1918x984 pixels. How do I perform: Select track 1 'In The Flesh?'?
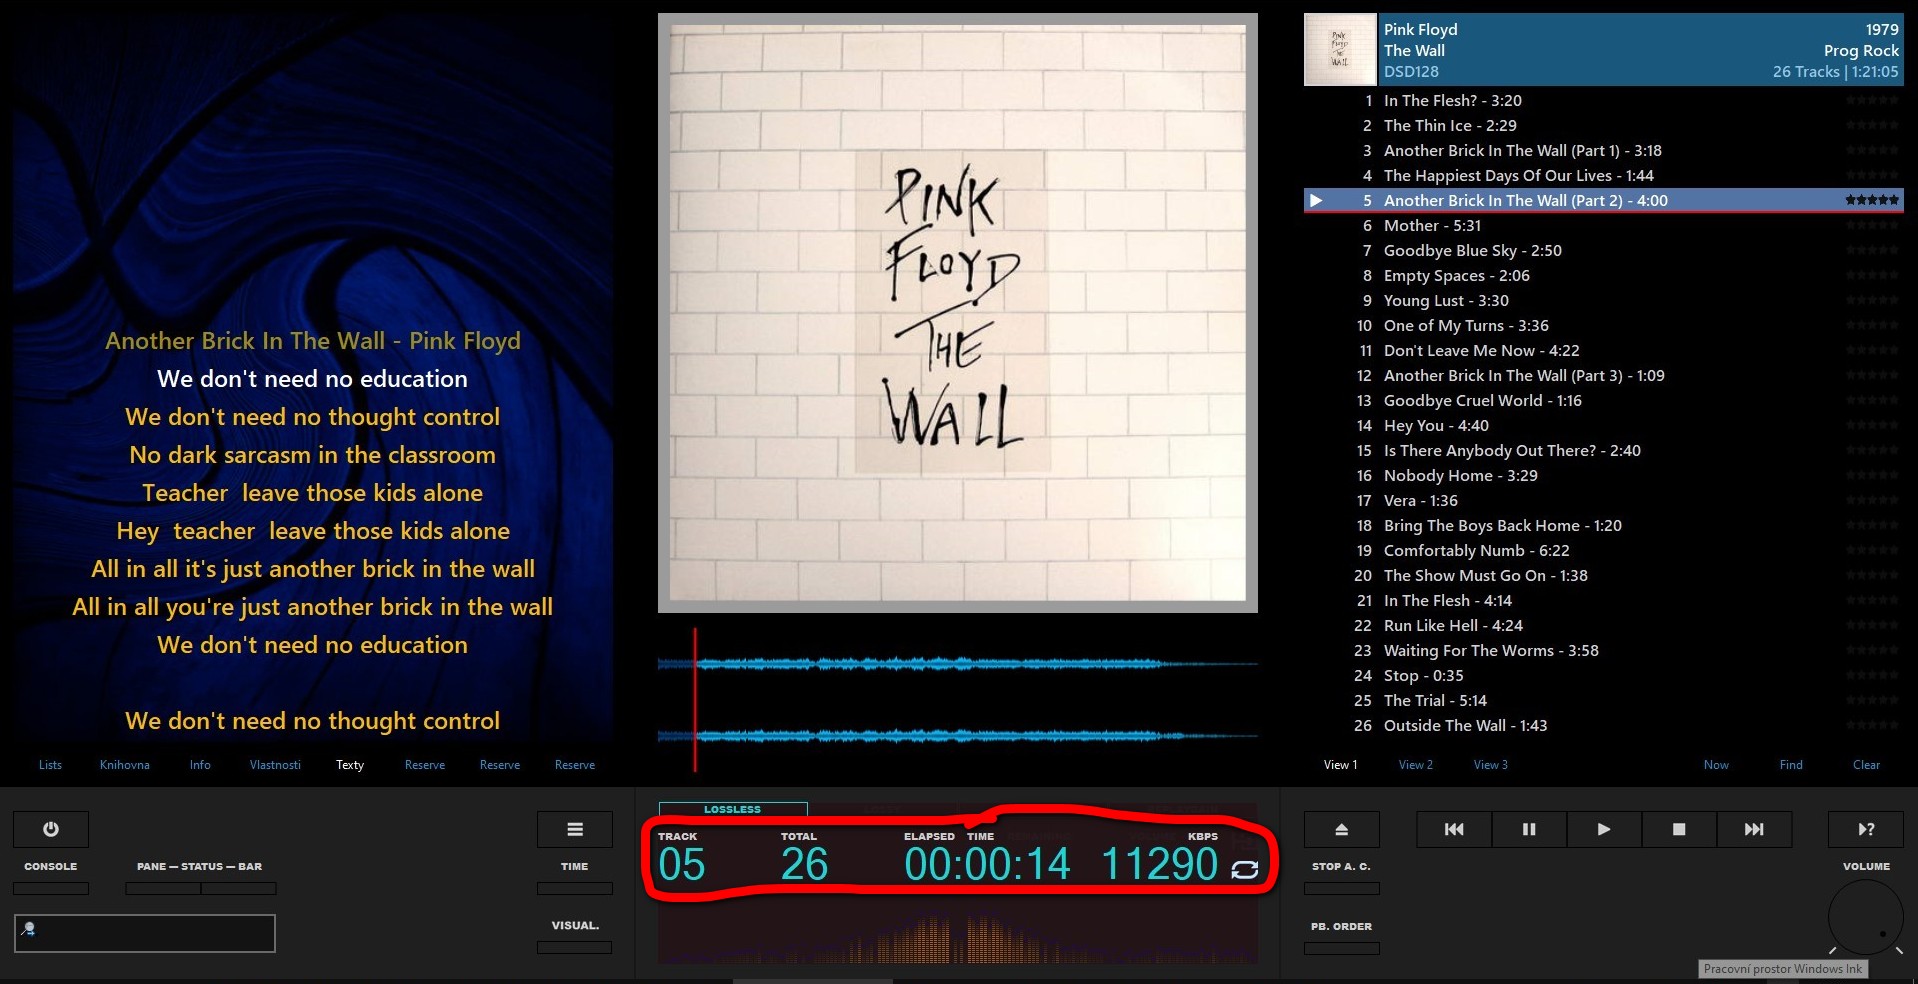coord(1603,100)
